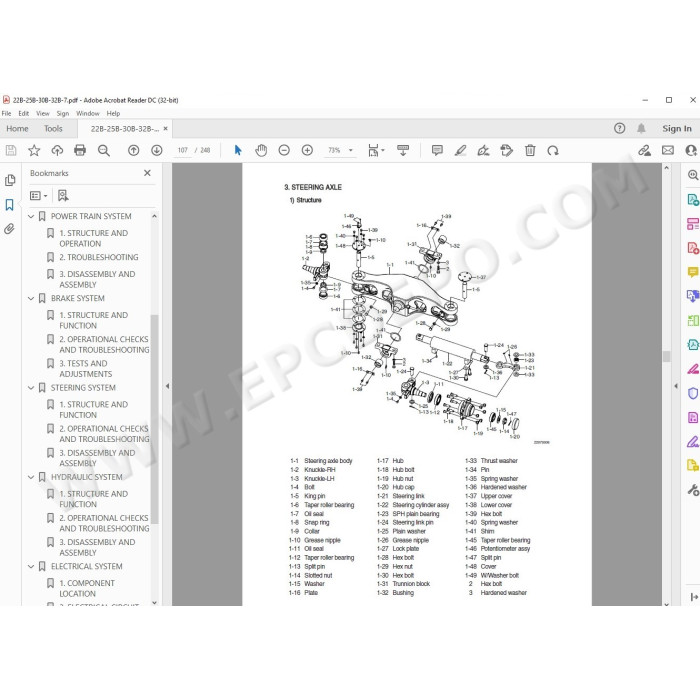The height and width of the screenshot is (700, 700).
Task: Open the Edit menu
Action: click(x=24, y=113)
